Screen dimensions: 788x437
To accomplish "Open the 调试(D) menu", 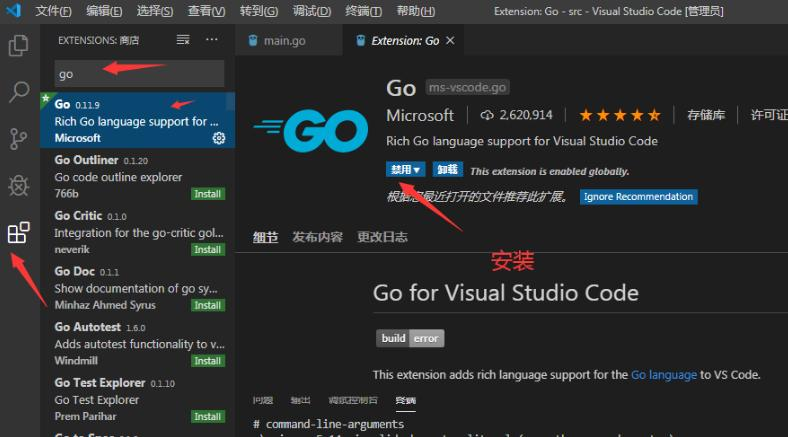I will click(x=312, y=11).
